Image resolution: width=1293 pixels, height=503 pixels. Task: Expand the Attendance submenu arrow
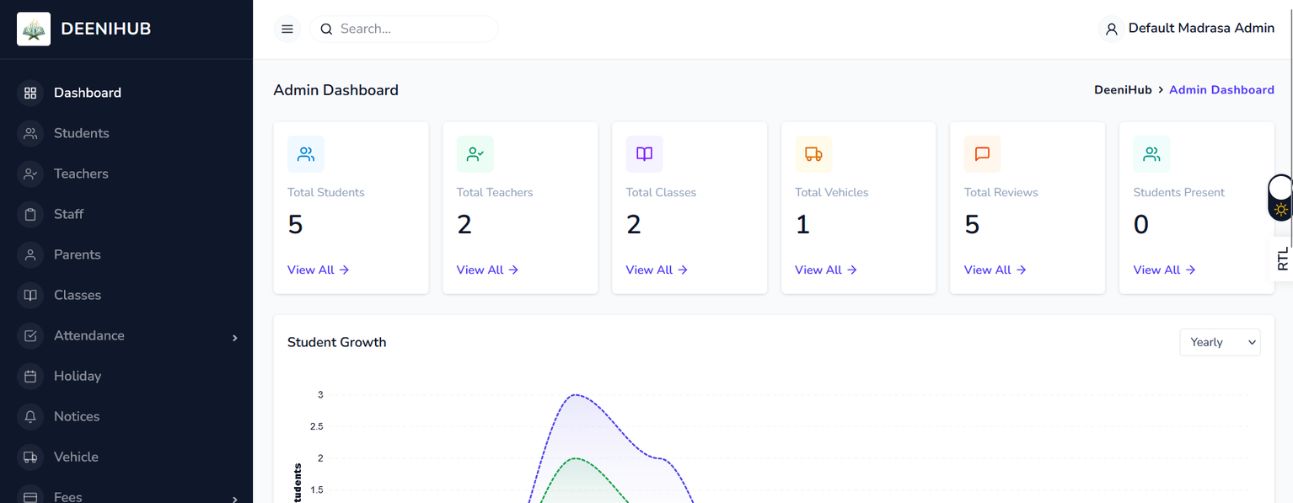[x=235, y=337]
